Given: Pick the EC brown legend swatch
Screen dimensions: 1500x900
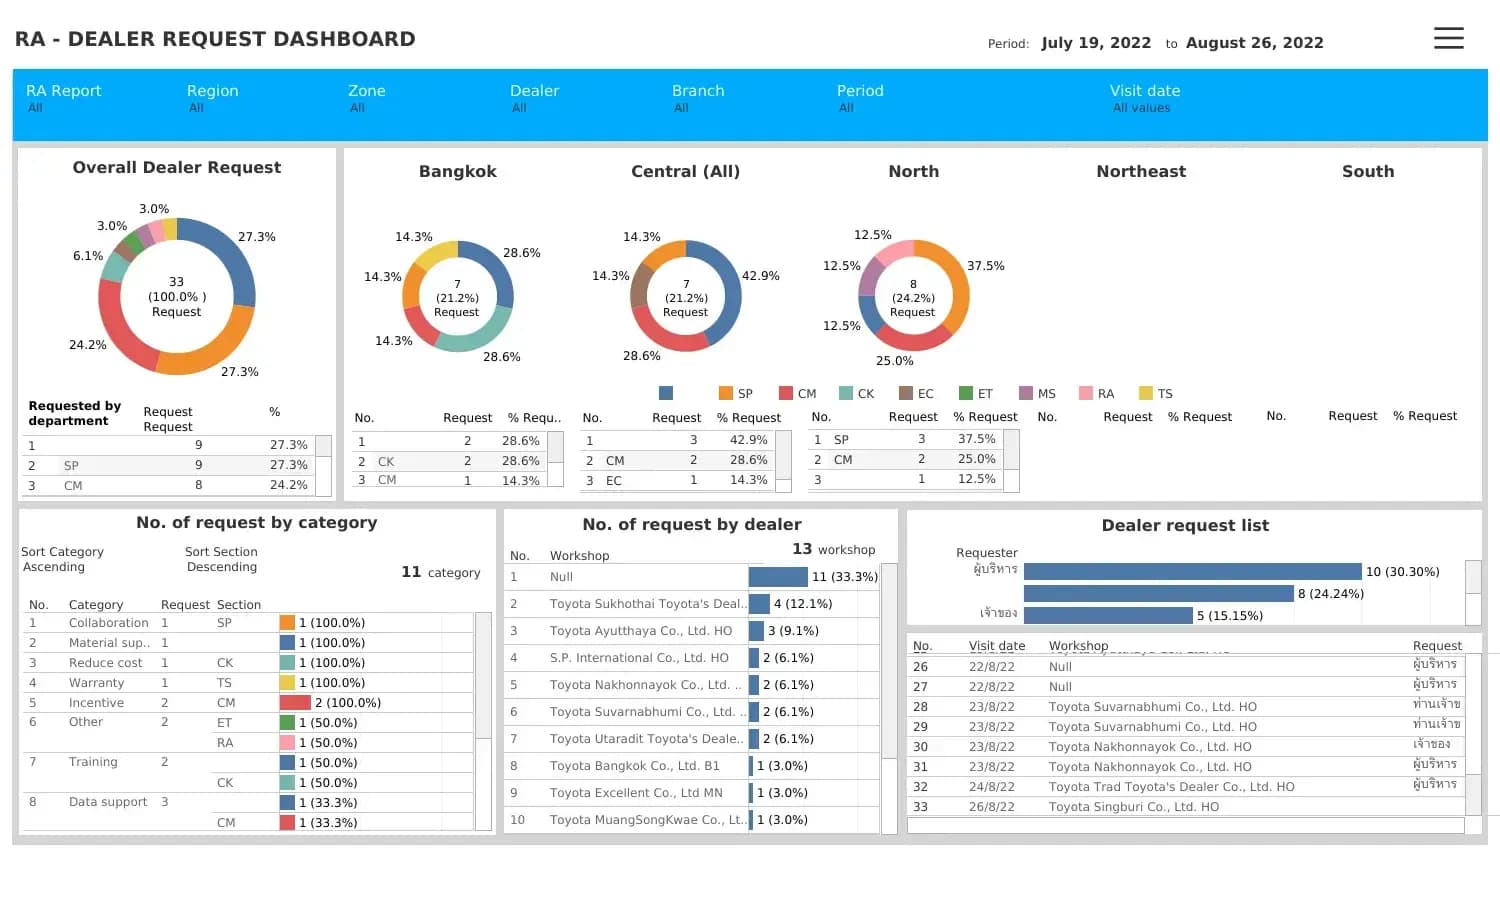Looking at the screenshot, I should [x=906, y=393].
